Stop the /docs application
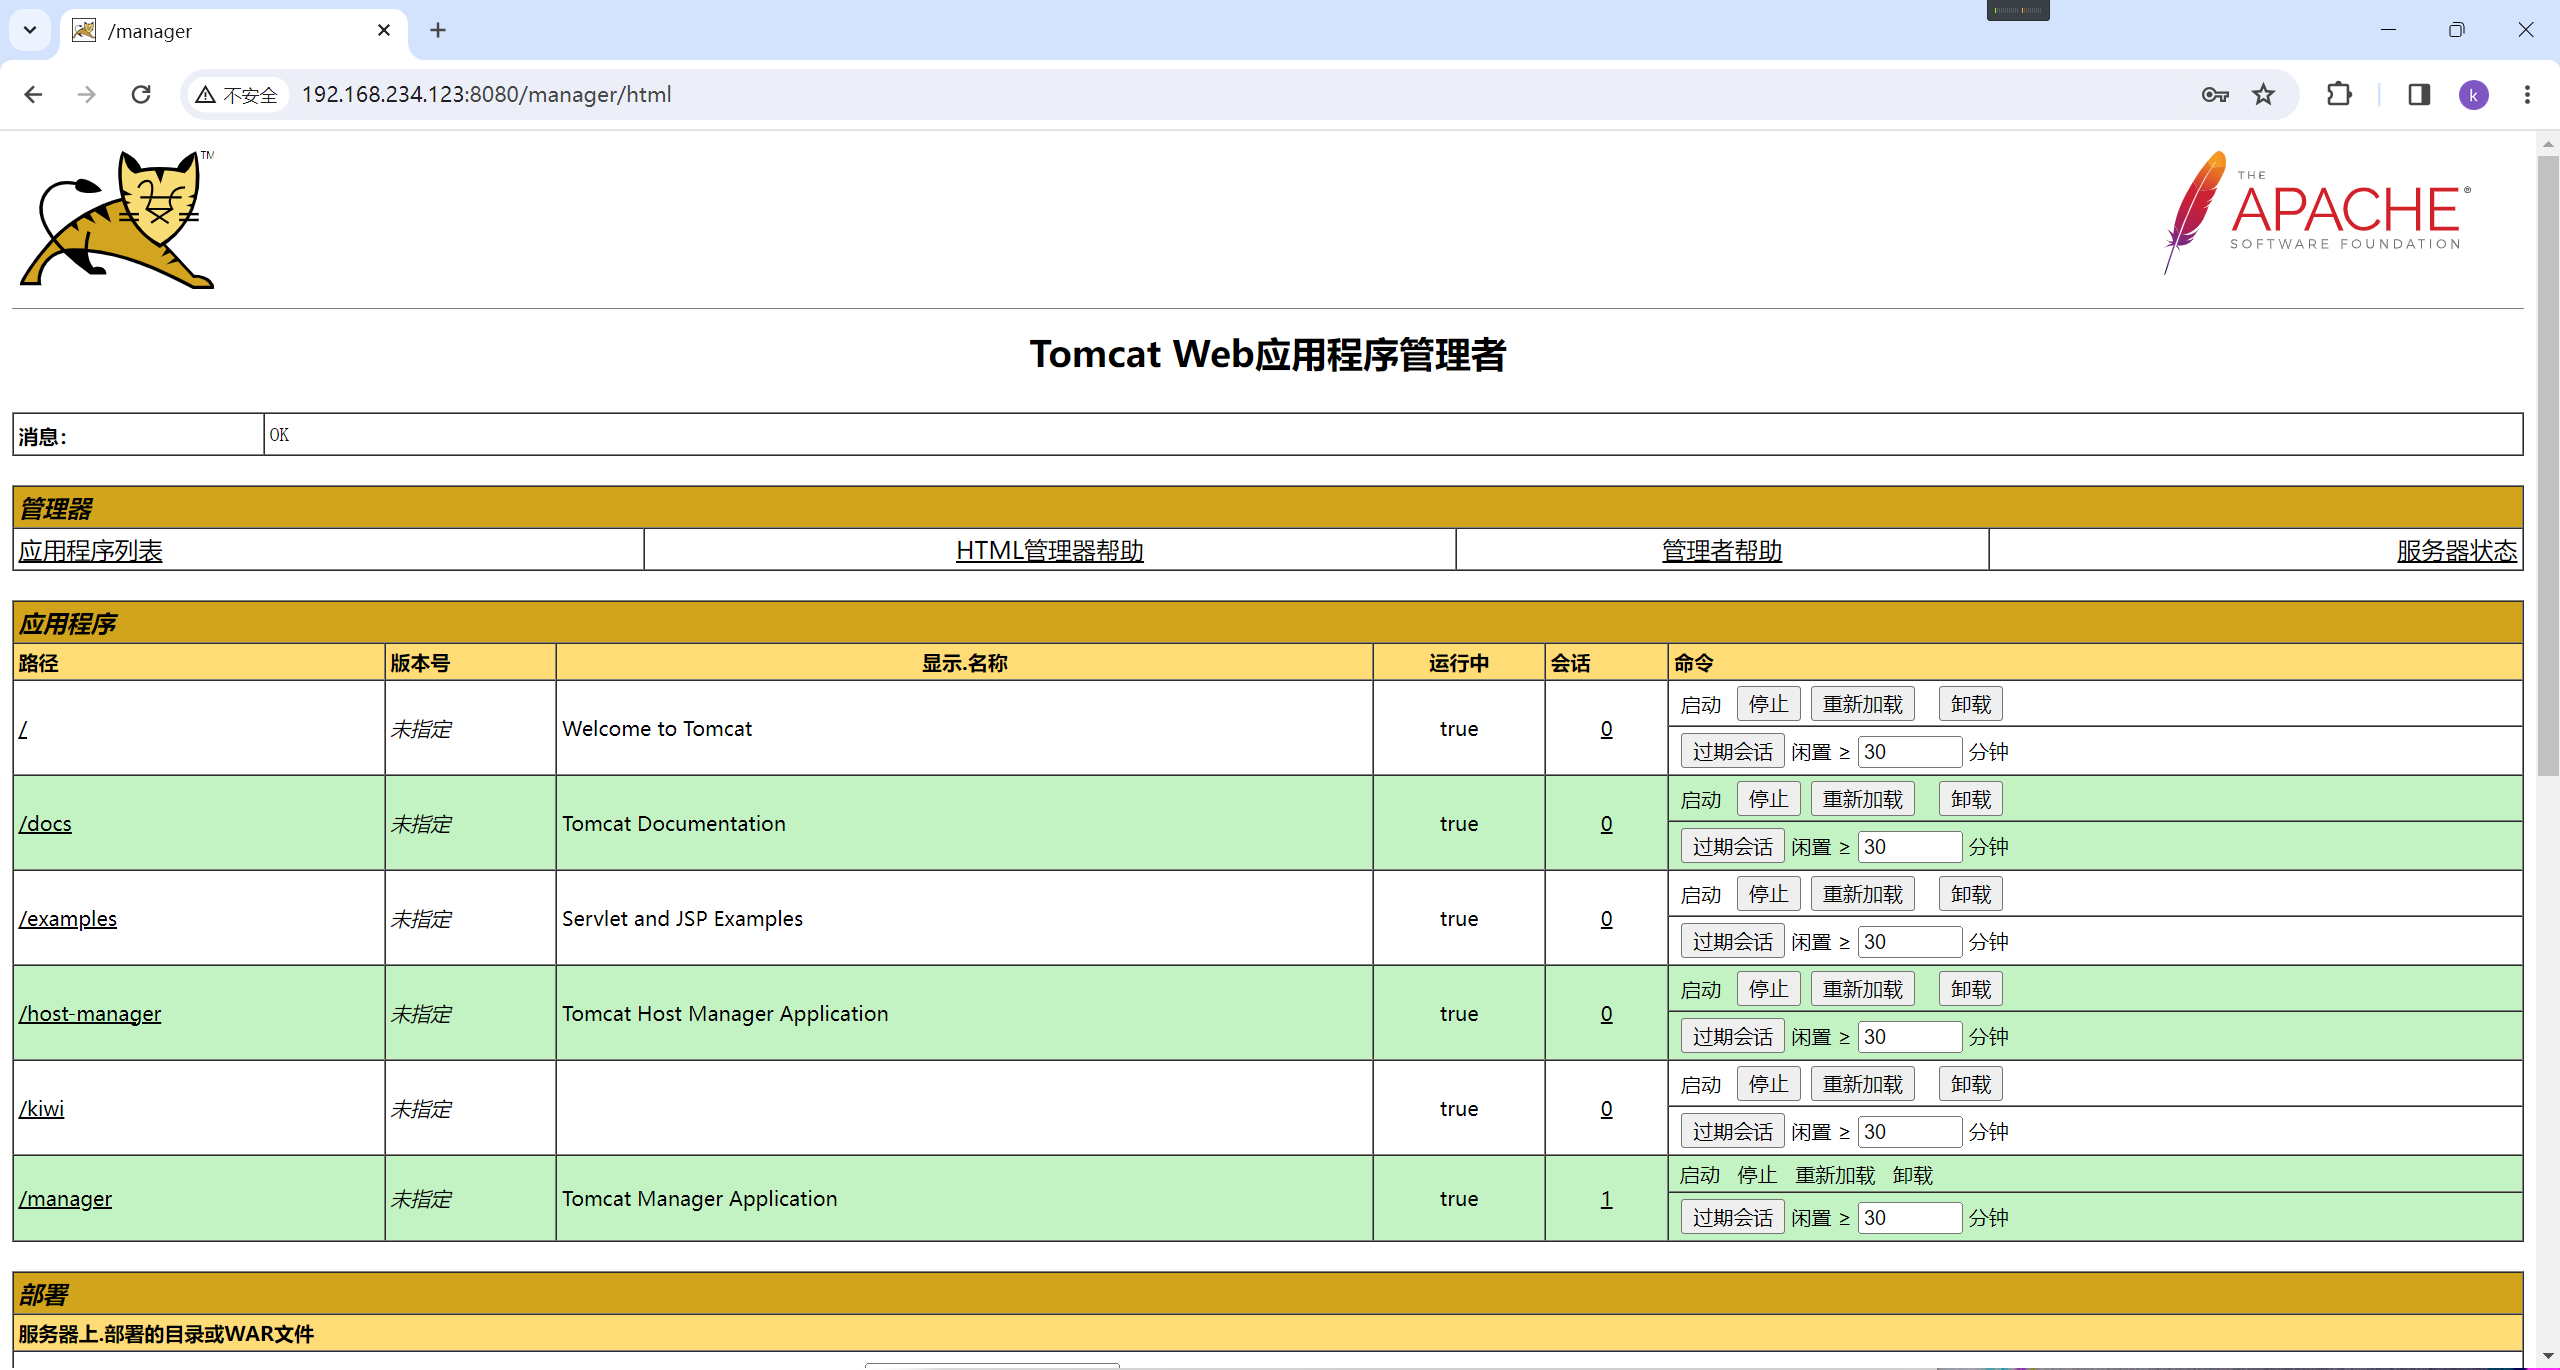Viewport: 2560px width, 1370px height. 1768,799
